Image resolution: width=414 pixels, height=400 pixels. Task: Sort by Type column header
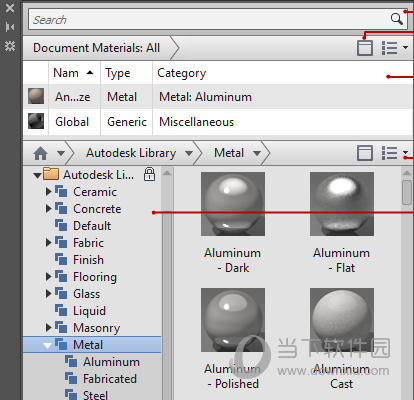tap(126, 73)
